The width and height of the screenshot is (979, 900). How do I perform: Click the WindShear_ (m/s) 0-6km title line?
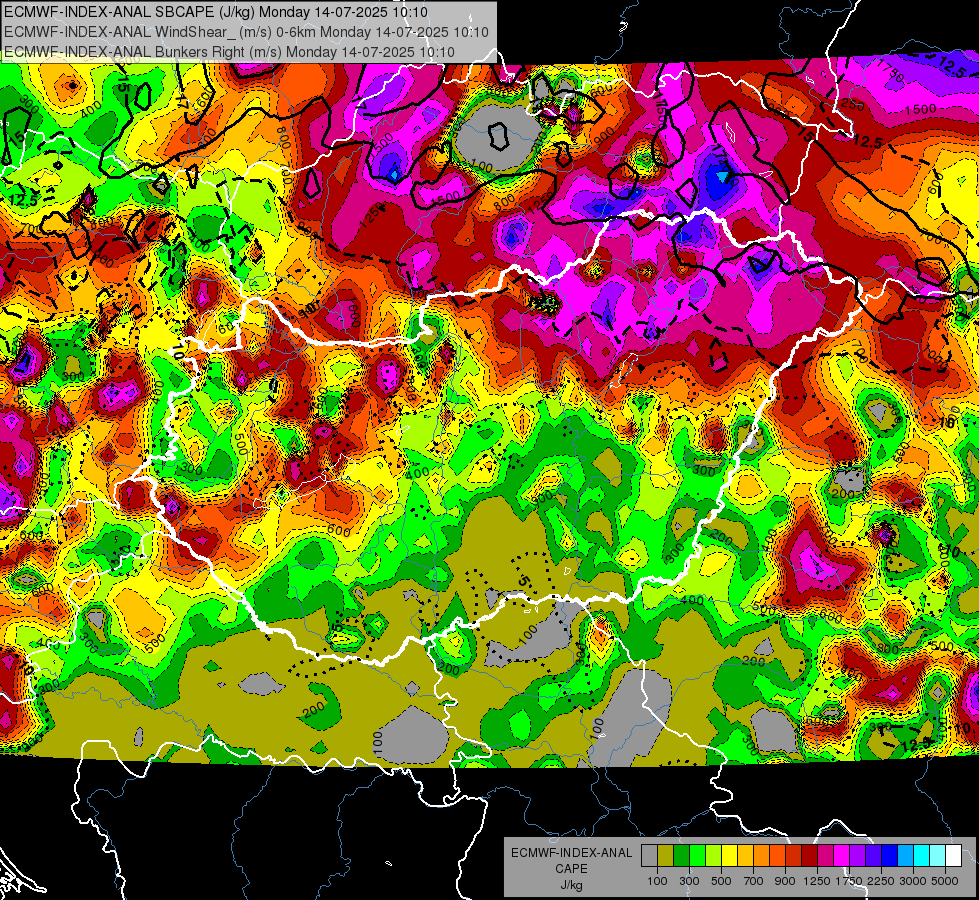[246, 32]
